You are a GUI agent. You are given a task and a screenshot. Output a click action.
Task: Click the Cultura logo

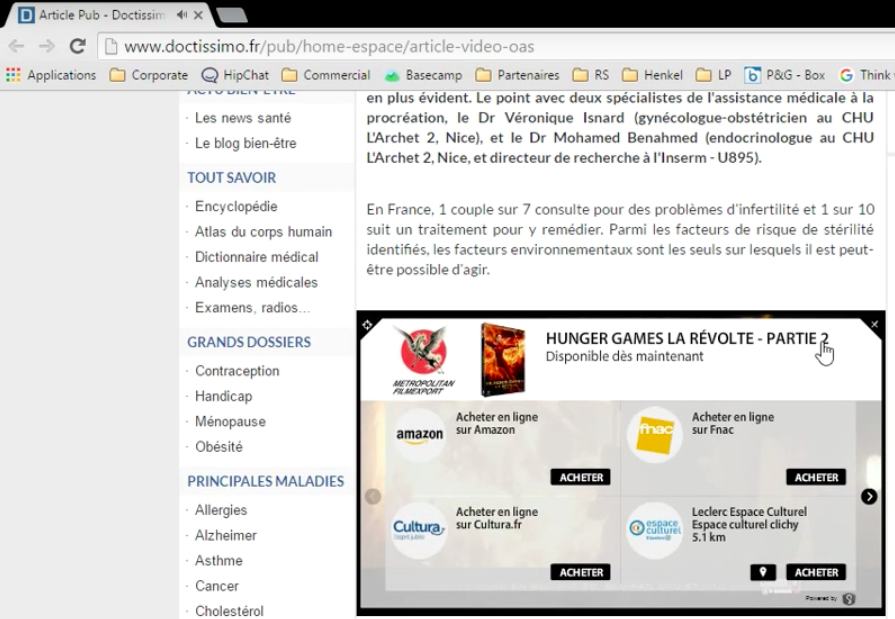(x=420, y=530)
